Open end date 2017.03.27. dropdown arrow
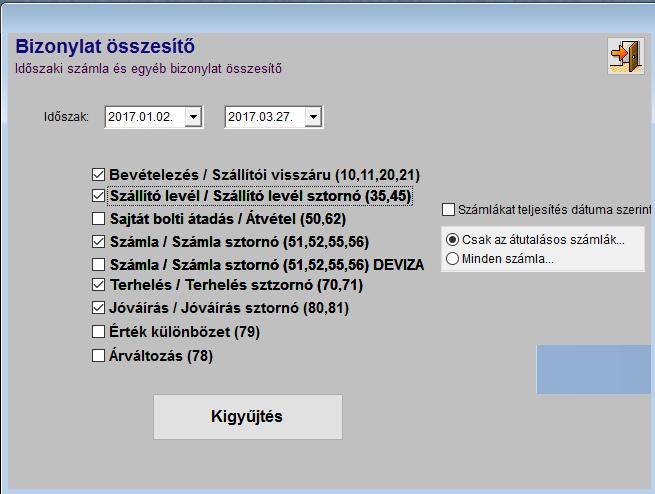The width and height of the screenshot is (655, 494). click(x=313, y=117)
